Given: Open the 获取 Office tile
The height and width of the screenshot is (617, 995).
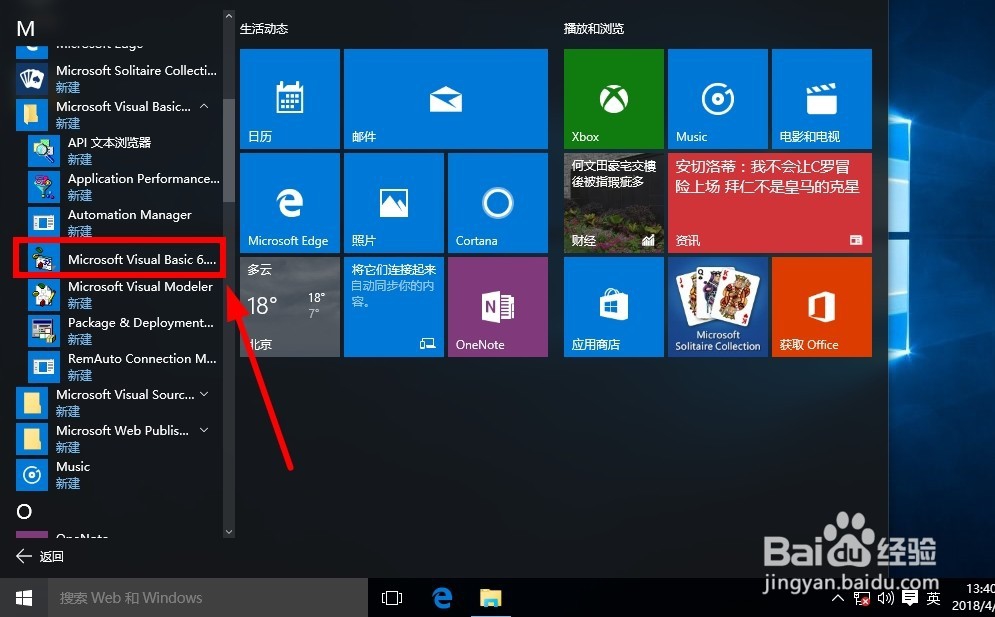Looking at the screenshot, I should (822, 307).
